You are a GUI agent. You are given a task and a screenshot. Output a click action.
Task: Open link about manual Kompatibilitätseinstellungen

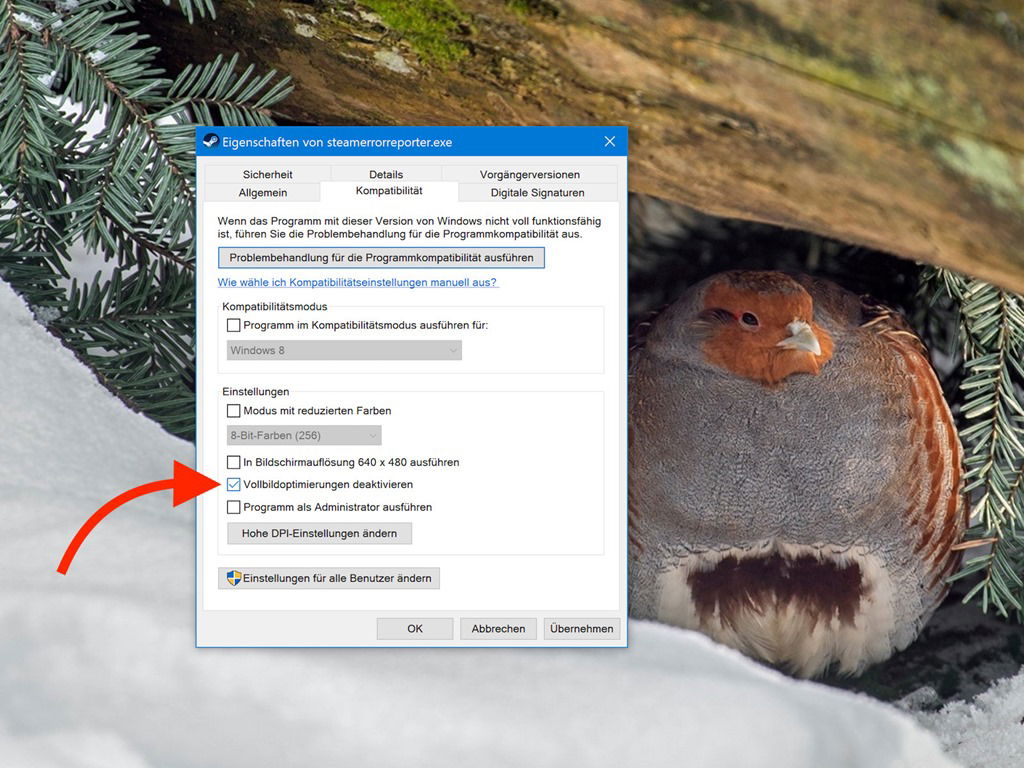click(x=357, y=282)
